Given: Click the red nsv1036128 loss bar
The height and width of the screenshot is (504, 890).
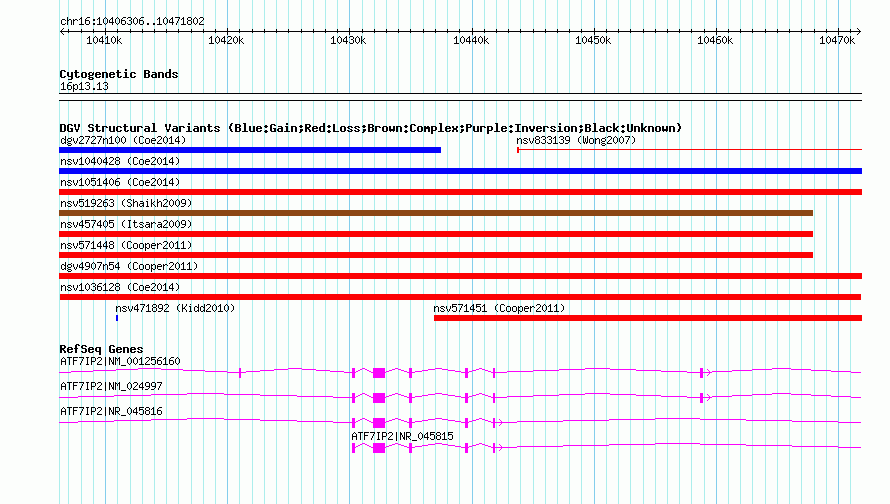Looking at the screenshot, I should point(460,297).
